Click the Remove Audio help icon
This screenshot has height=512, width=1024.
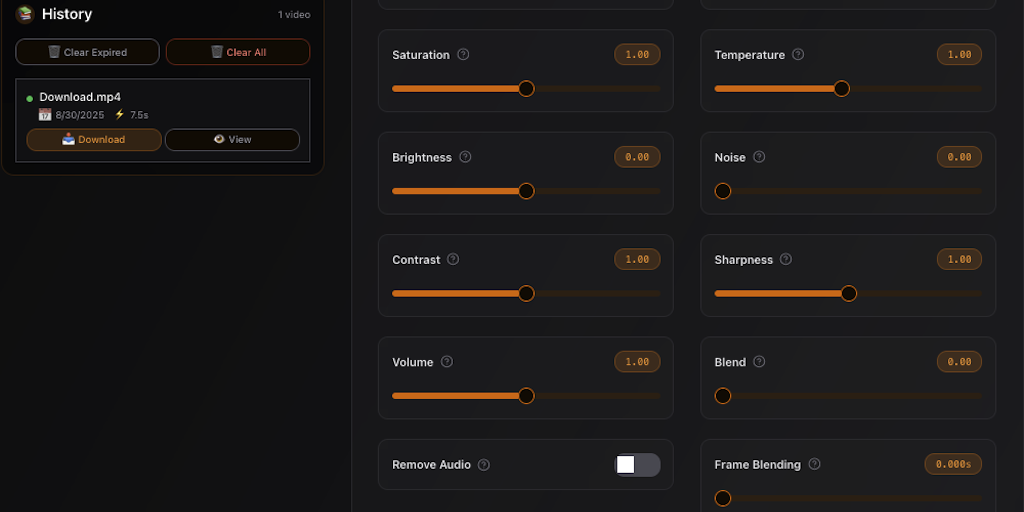click(483, 464)
